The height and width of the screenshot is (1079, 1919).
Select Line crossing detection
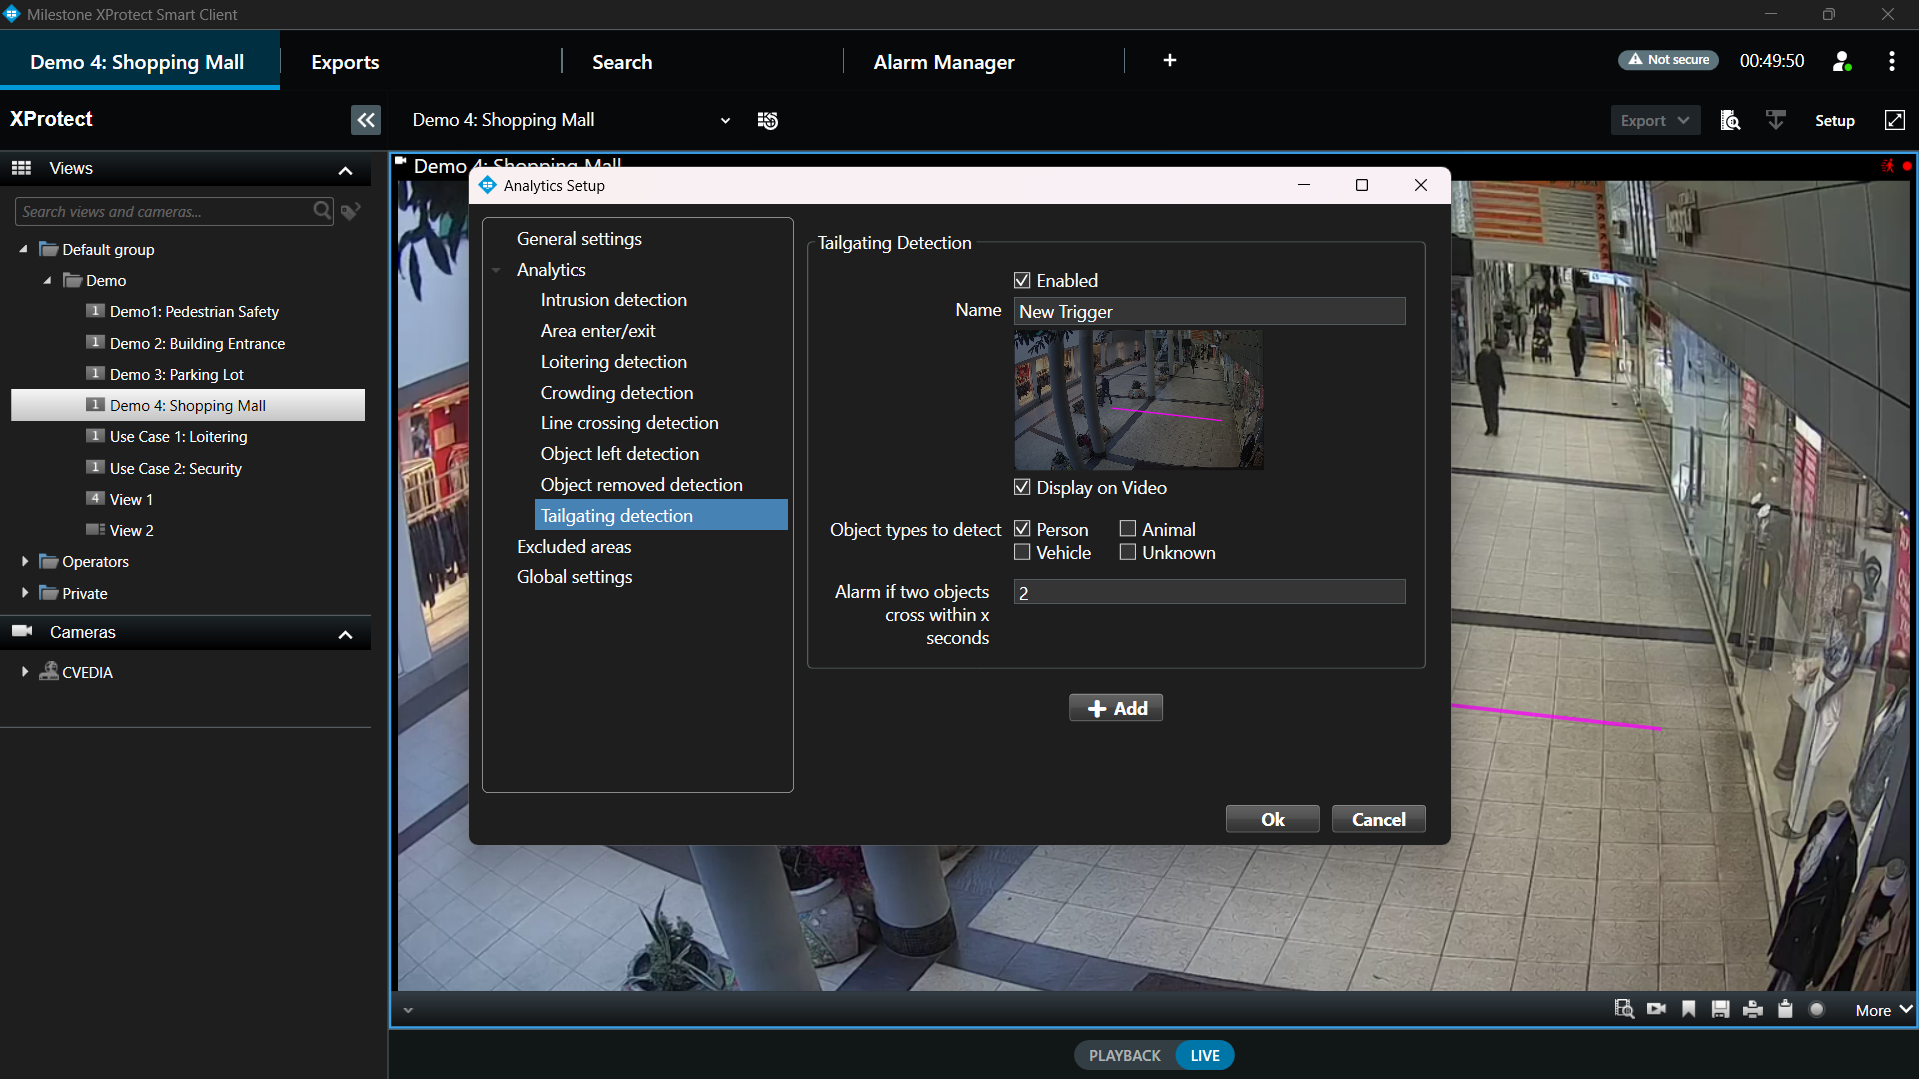629,423
